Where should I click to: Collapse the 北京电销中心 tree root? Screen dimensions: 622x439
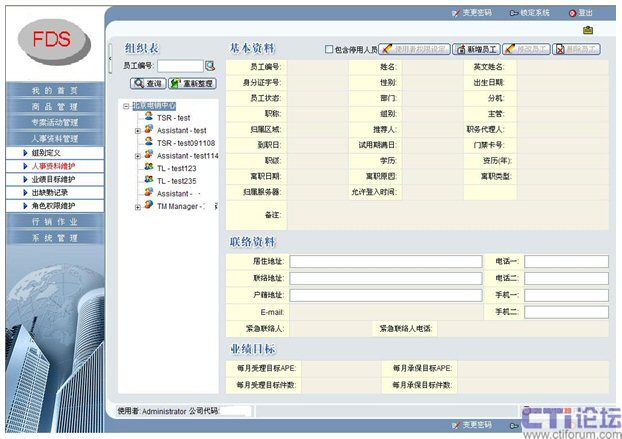click(125, 105)
